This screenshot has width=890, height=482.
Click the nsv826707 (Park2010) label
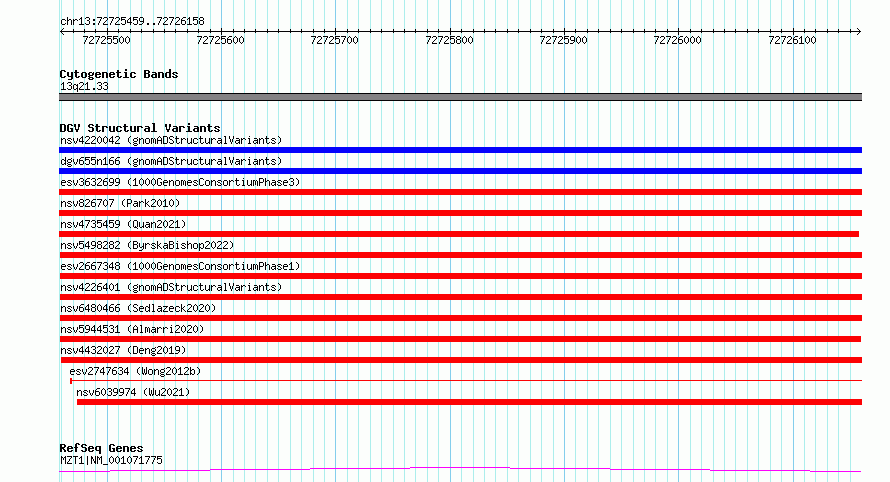(x=120, y=203)
